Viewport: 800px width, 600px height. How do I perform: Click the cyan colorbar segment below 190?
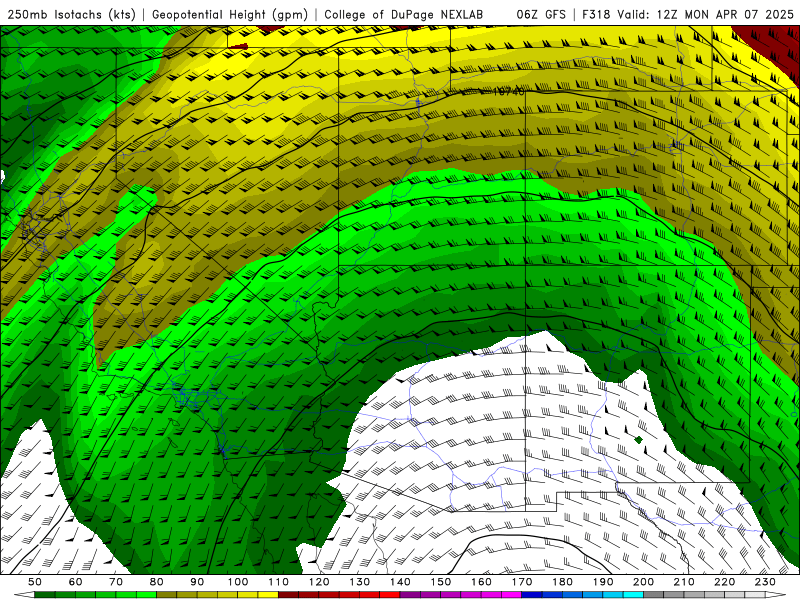[x=613, y=595]
